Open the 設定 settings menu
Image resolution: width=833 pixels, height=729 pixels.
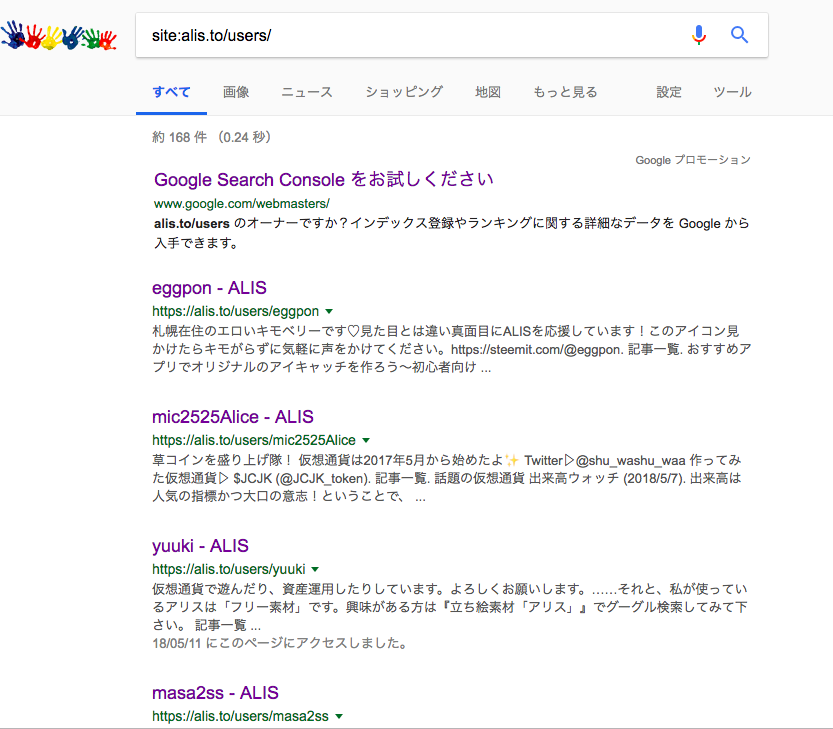tap(669, 92)
